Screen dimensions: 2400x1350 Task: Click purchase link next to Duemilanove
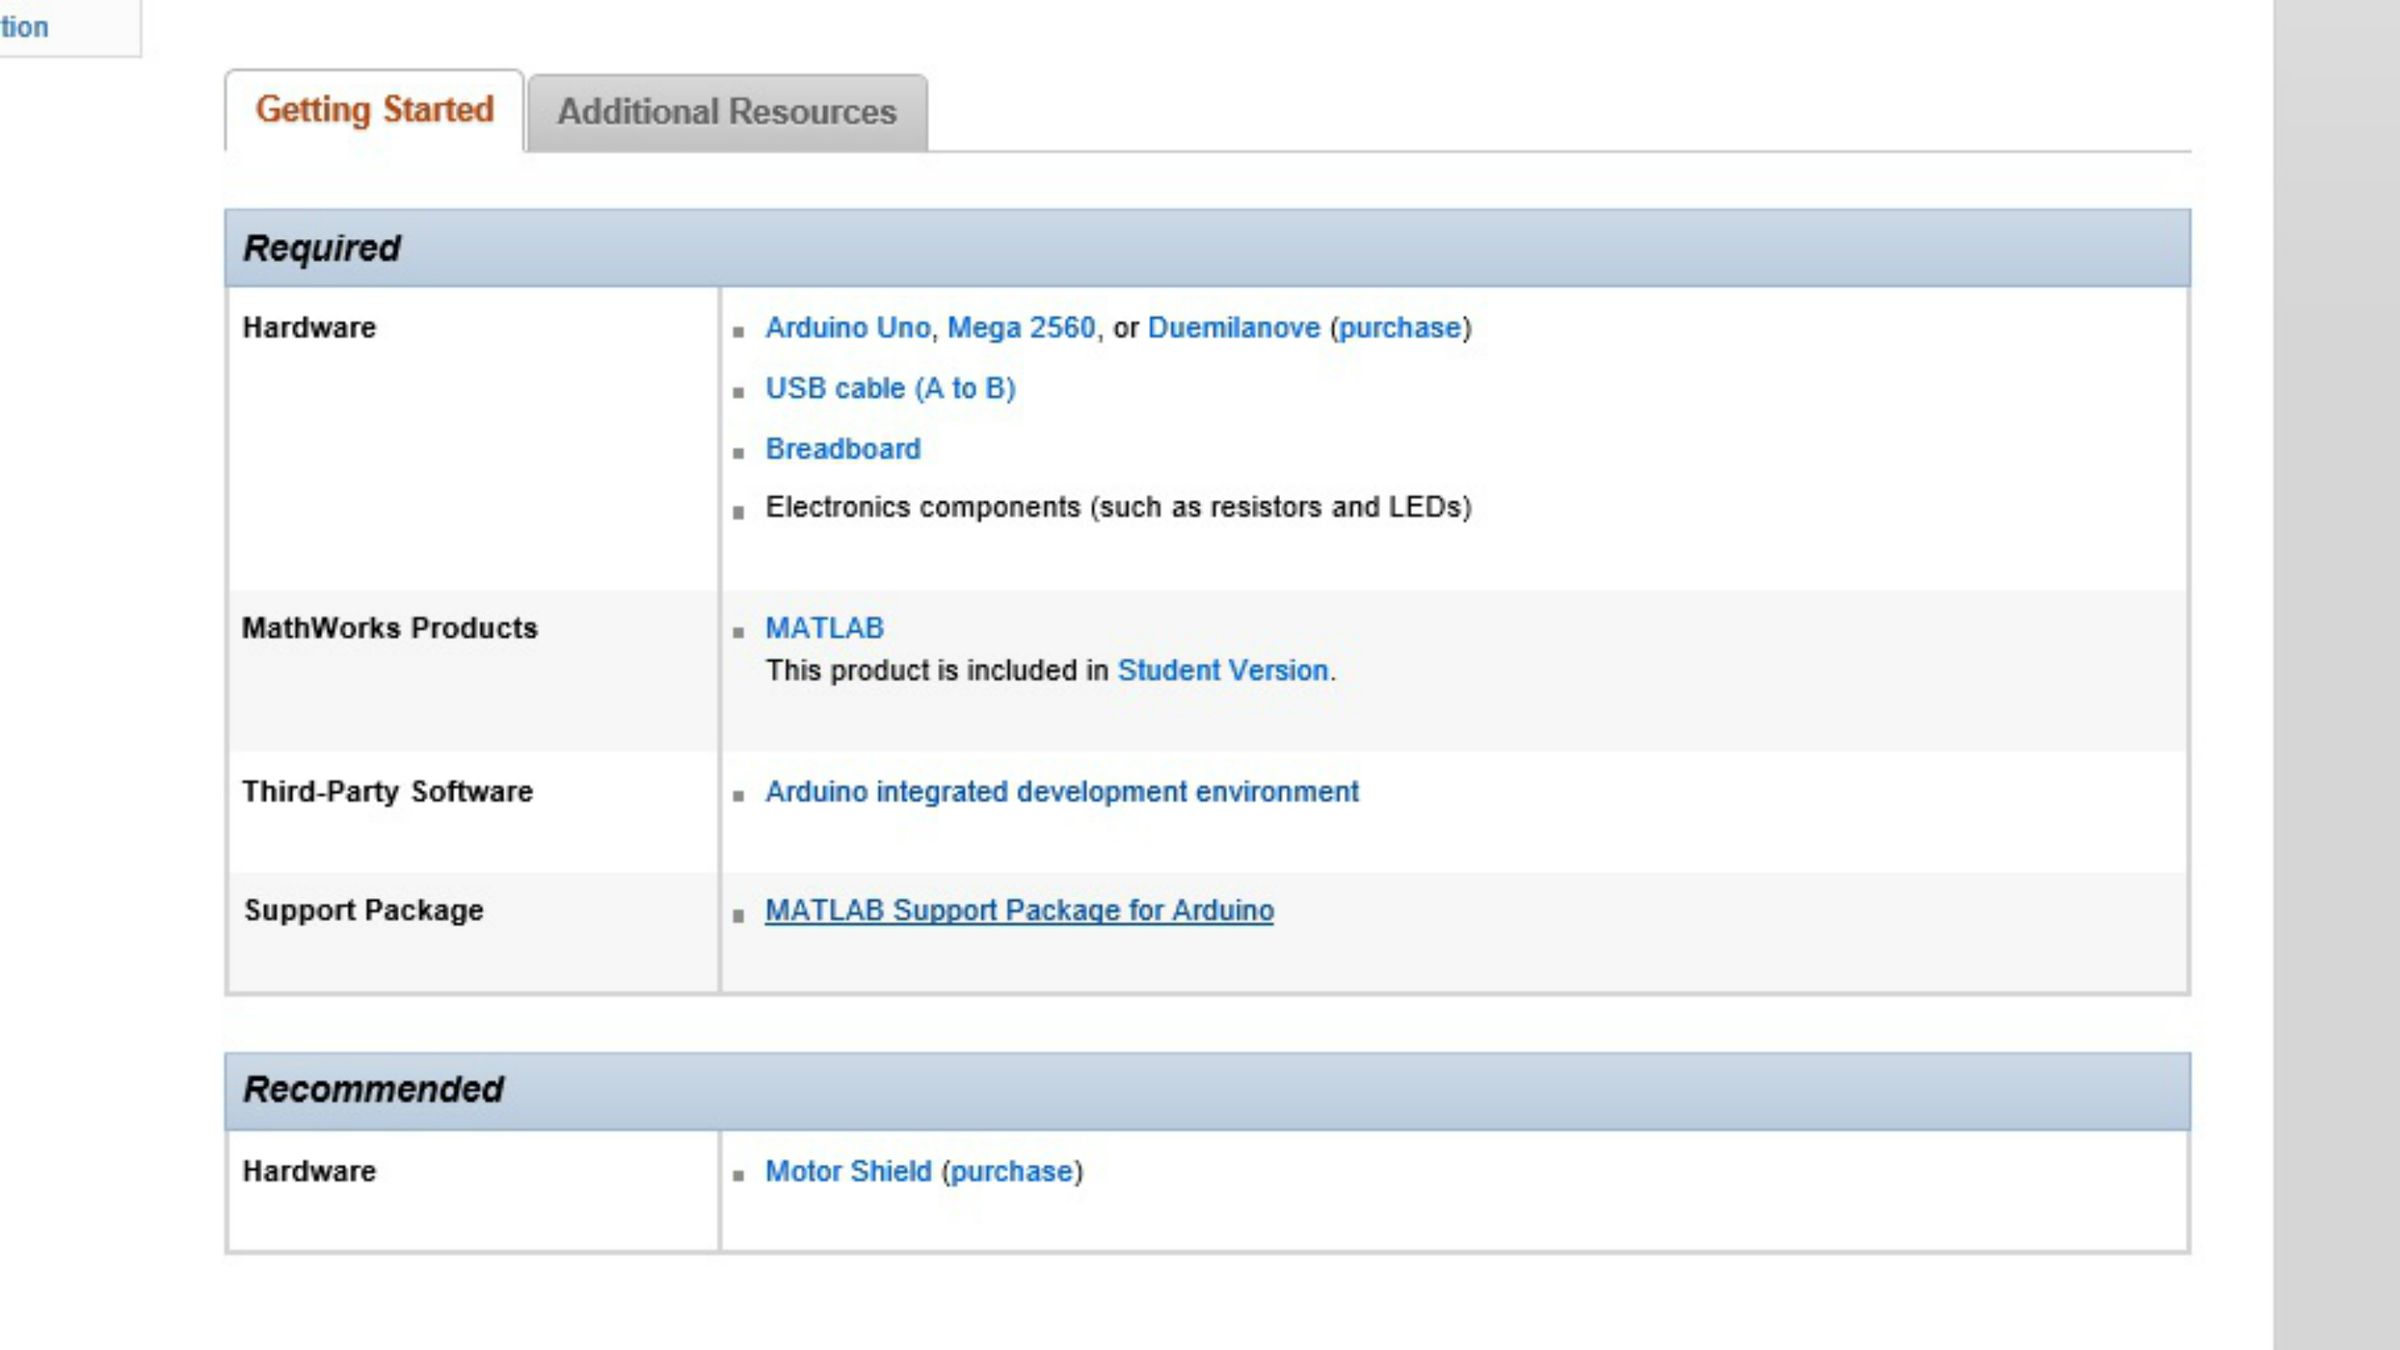1399,328
